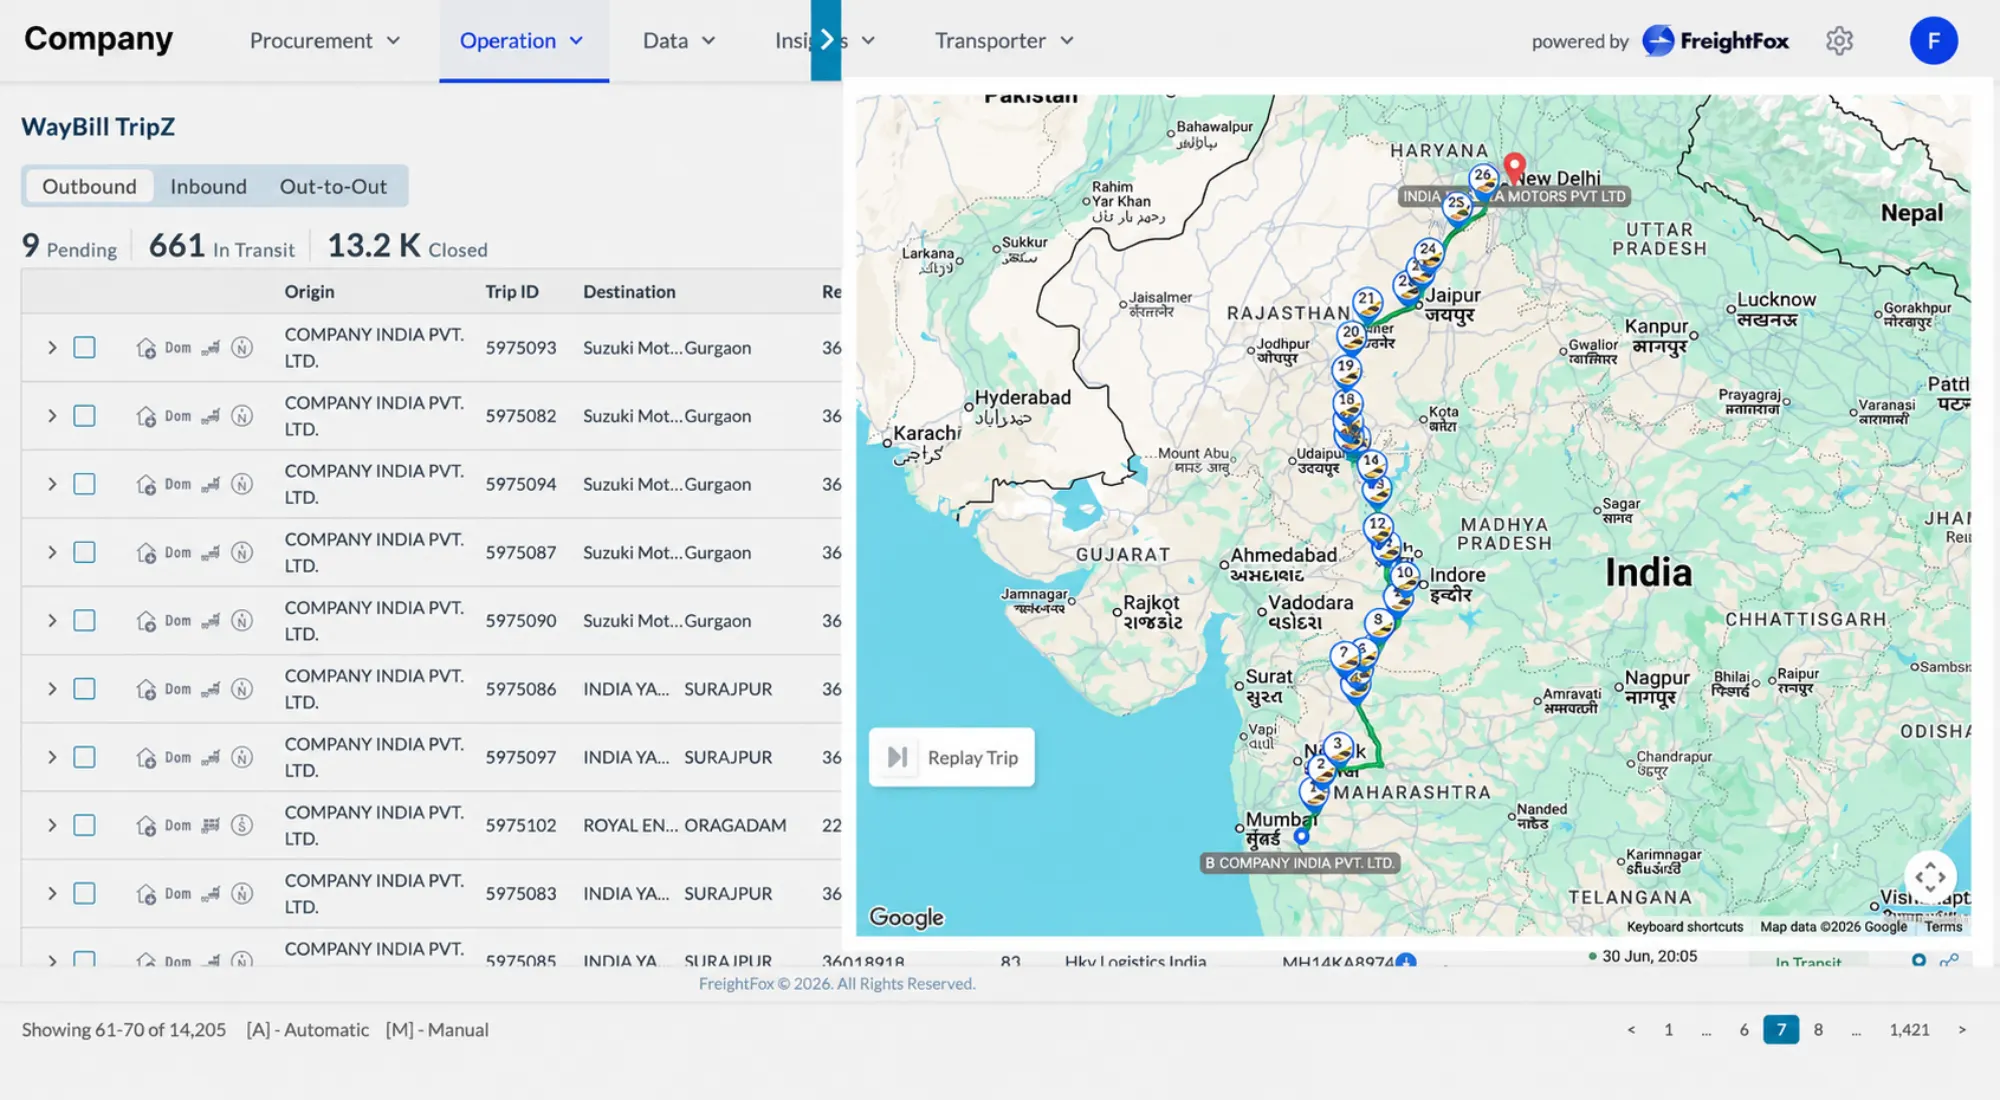Tick the checkbox for trip 5975090

tap(85, 621)
